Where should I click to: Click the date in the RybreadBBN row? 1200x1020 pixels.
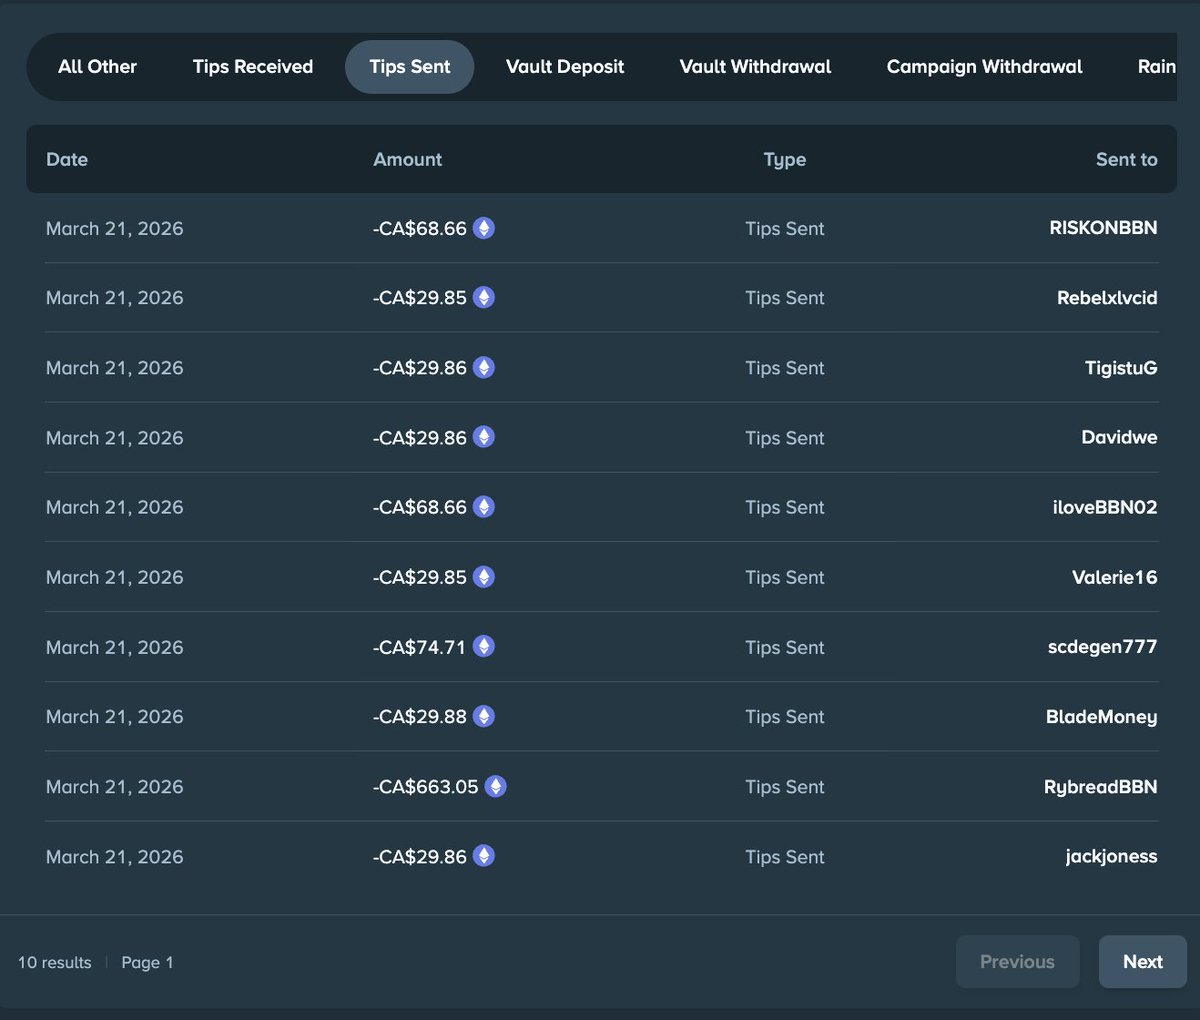[115, 787]
